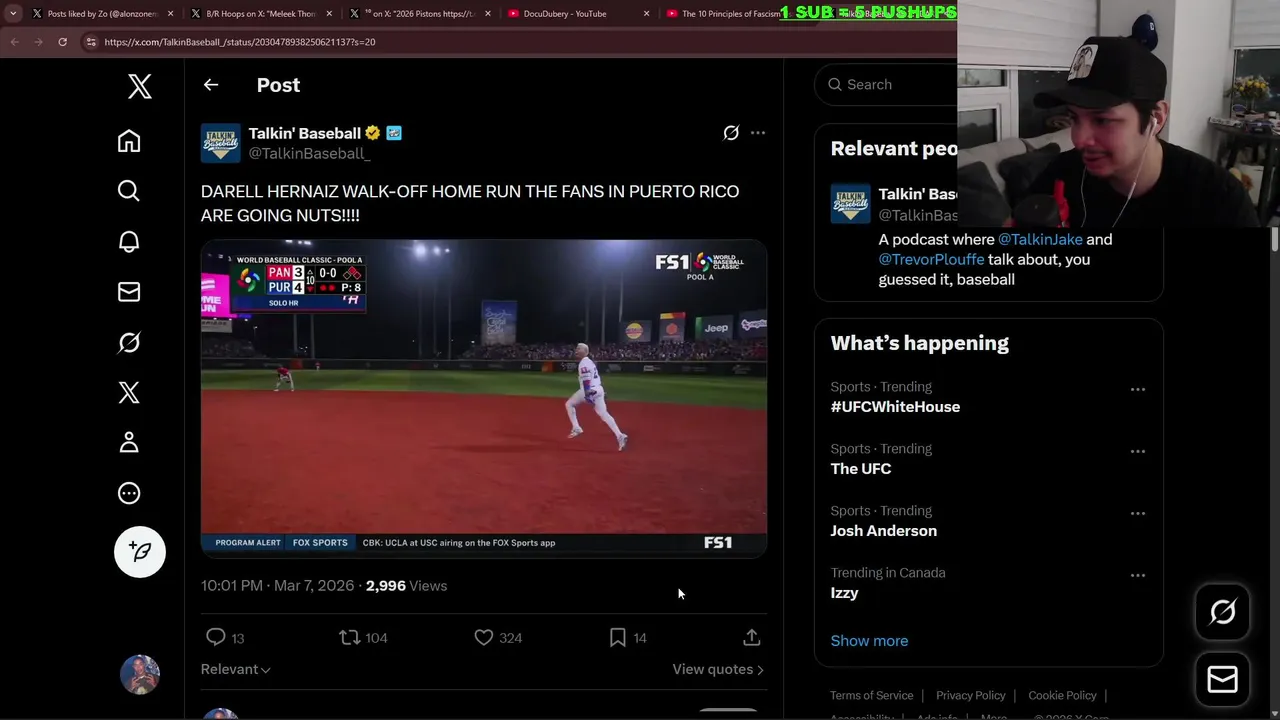Open Profile person icon
Viewport: 1280px width, 720px height.
129,442
